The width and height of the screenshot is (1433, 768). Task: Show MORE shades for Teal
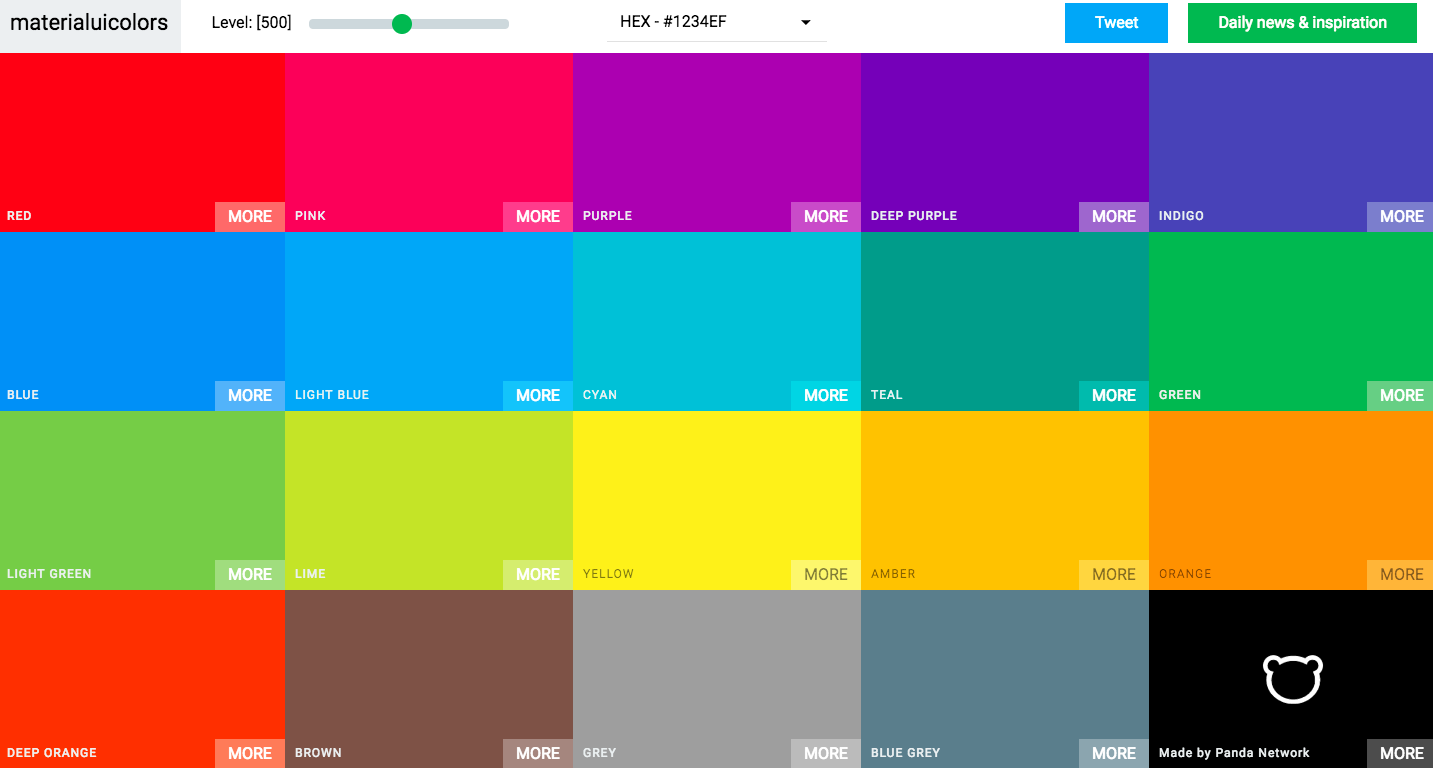(1113, 395)
